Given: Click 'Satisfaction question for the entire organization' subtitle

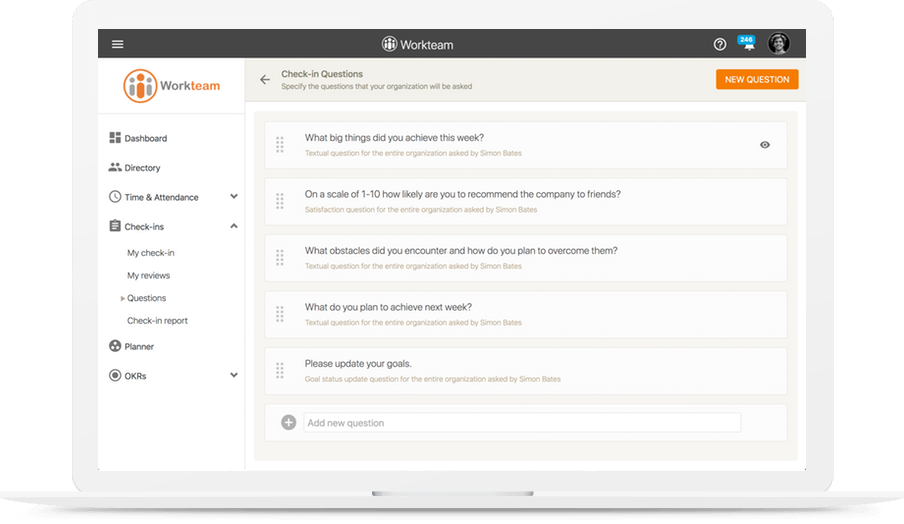Looking at the screenshot, I should click(x=421, y=210).
